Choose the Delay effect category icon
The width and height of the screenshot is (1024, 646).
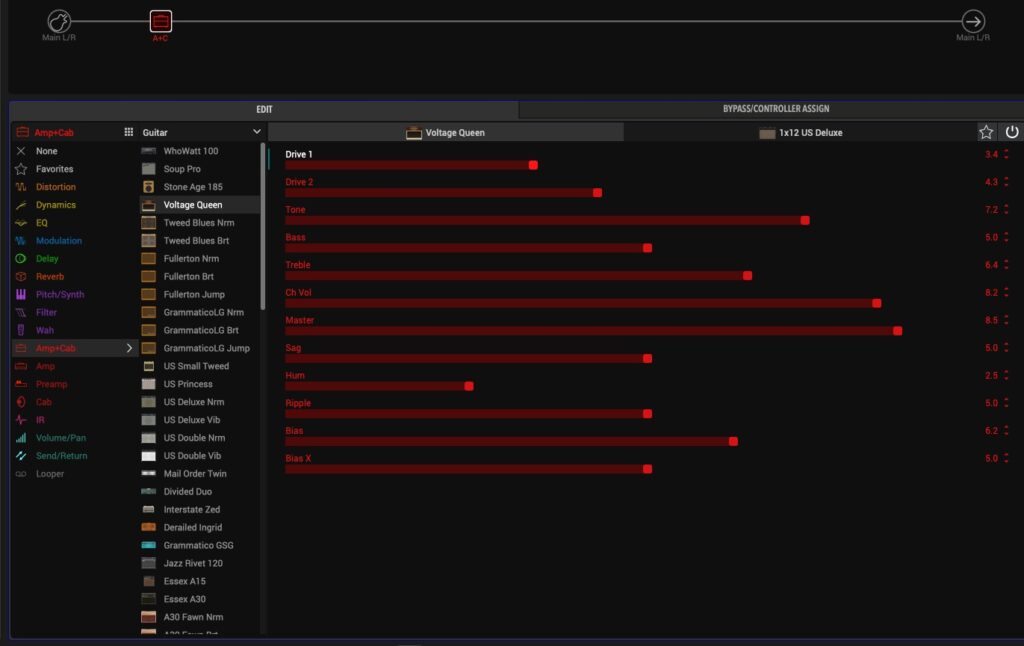[x=20, y=259]
